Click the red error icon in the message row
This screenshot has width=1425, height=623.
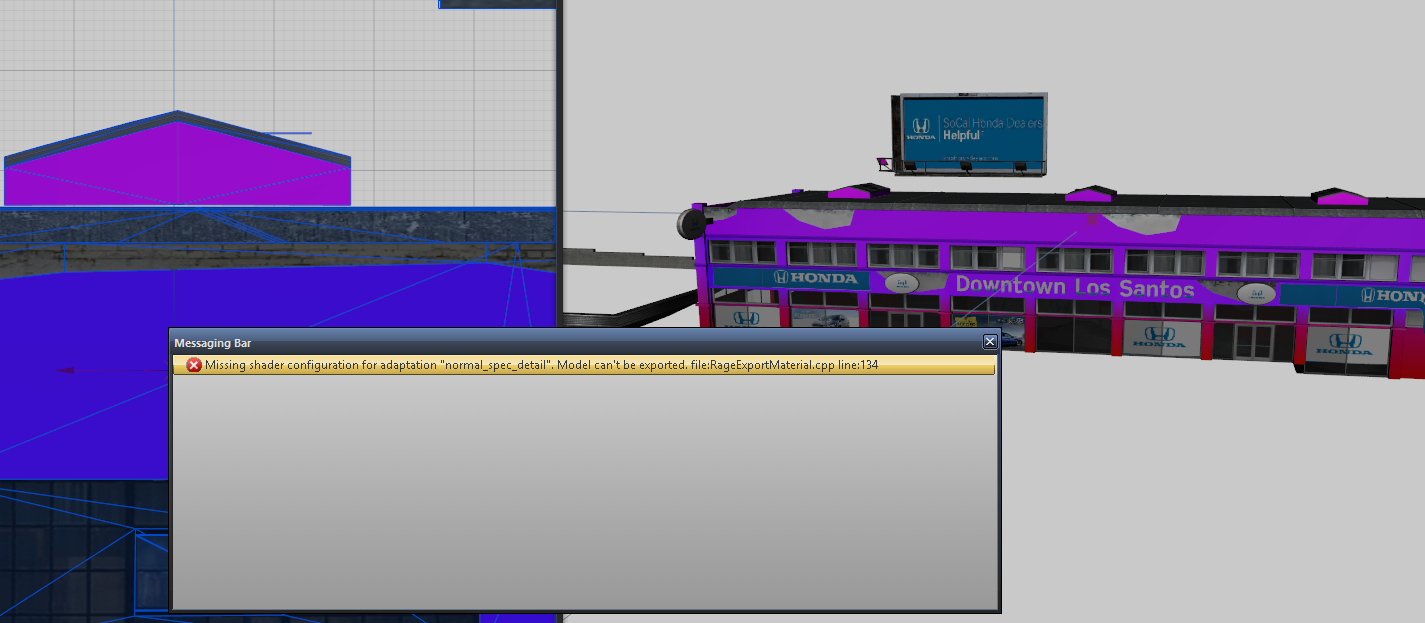tap(195, 365)
